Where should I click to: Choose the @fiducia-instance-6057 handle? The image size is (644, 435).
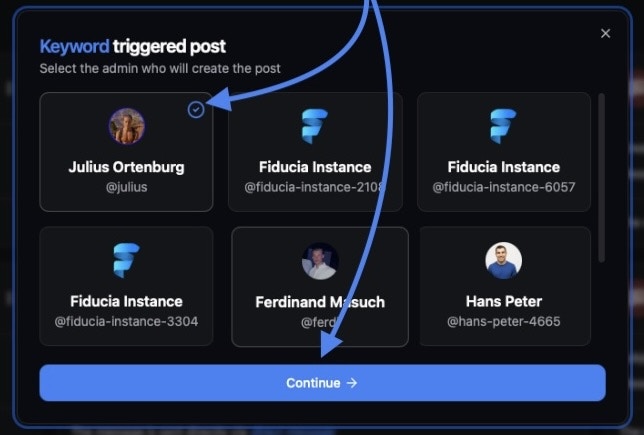[504, 187]
